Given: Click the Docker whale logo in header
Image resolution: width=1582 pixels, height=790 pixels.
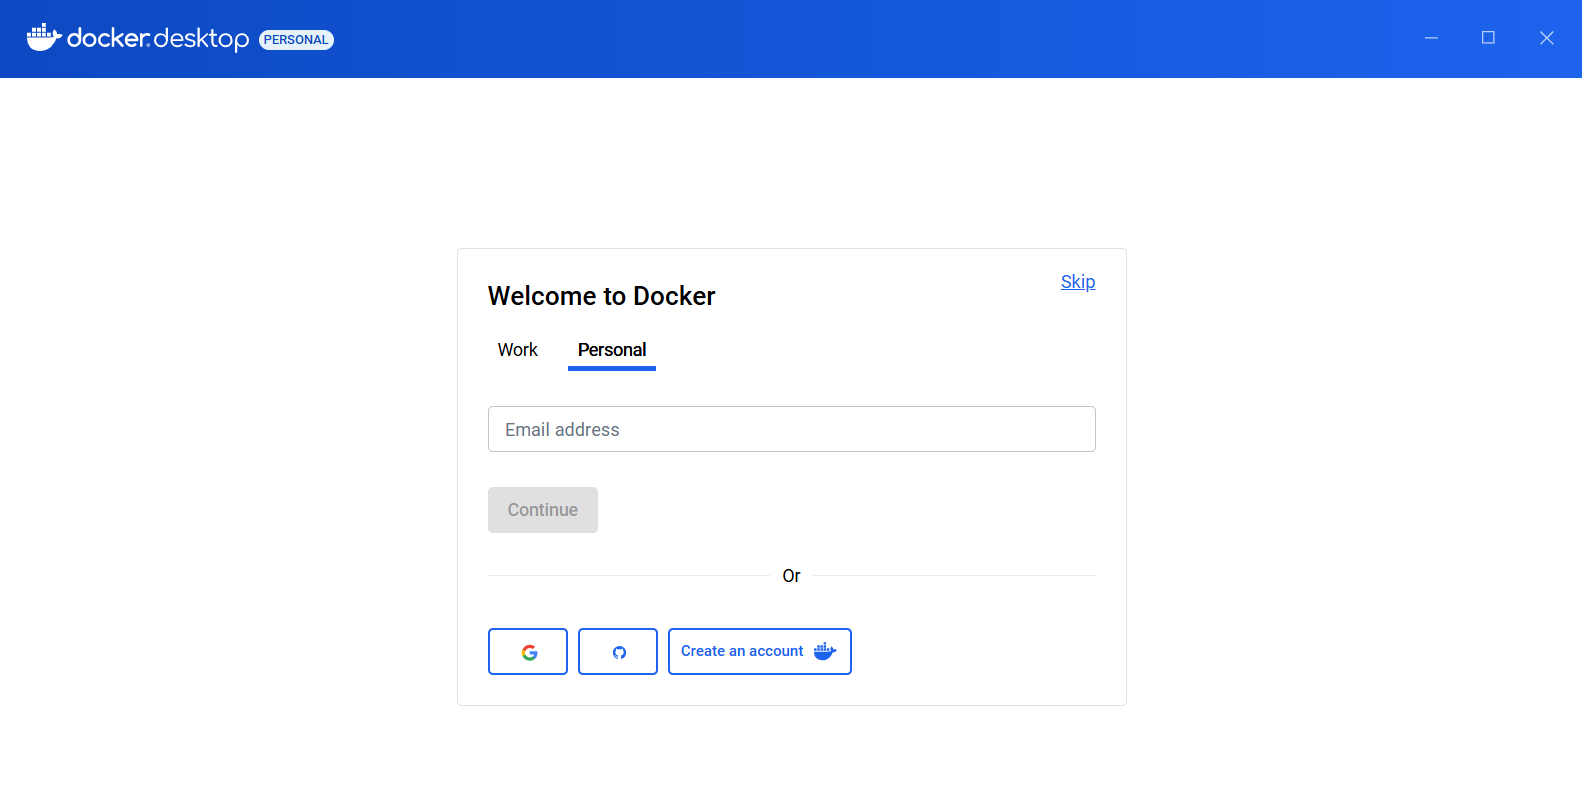Looking at the screenshot, I should pos(44,38).
